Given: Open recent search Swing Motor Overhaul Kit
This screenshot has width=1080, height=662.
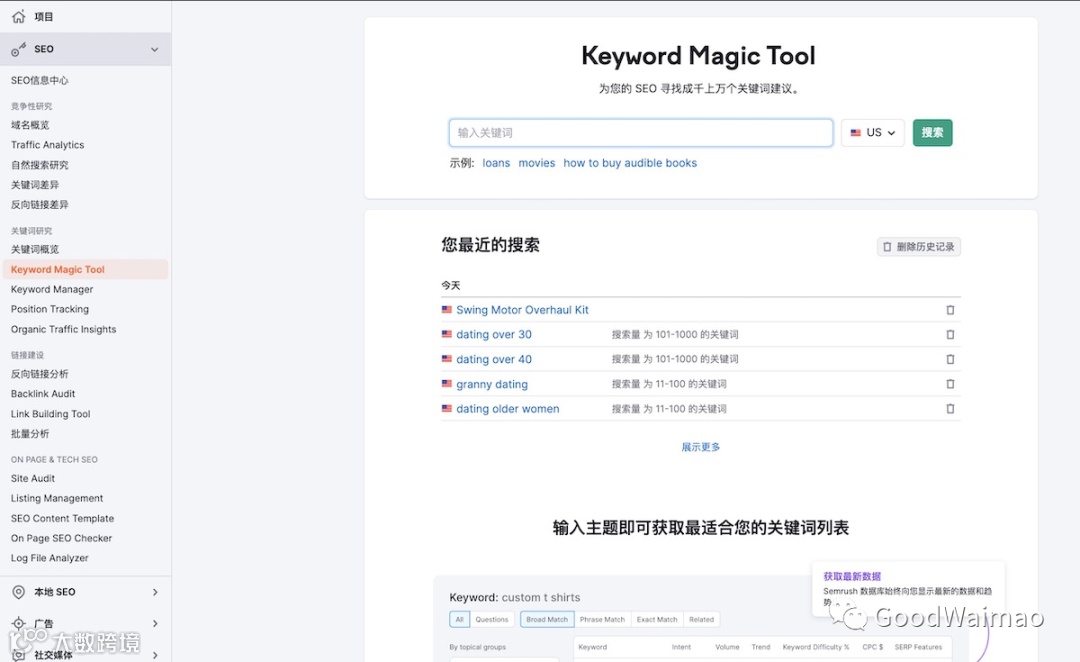Looking at the screenshot, I should (x=522, y=310).
